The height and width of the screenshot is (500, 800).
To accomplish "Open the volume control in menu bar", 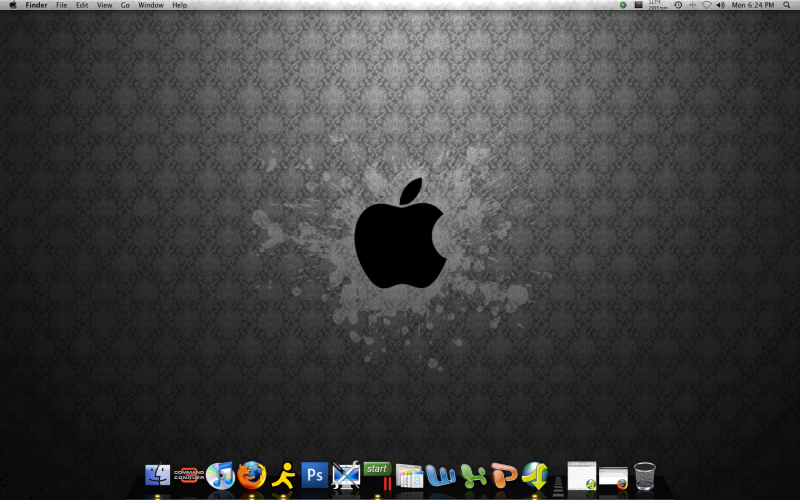I will tap(720, 5).
